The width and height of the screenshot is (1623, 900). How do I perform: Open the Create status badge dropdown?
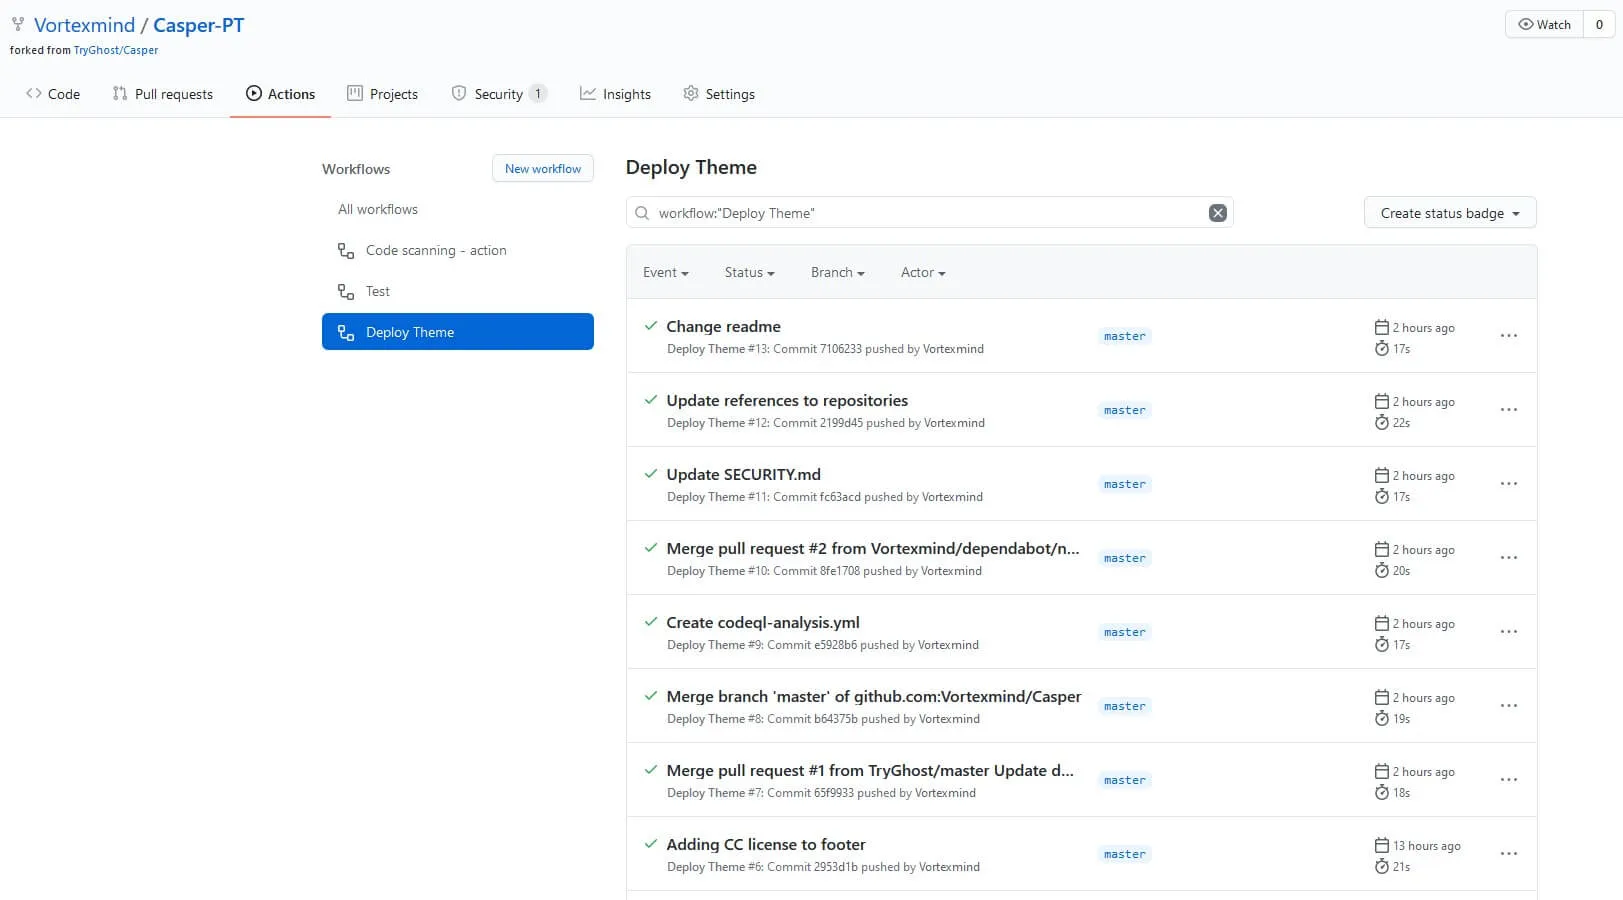coord(1450,213)
